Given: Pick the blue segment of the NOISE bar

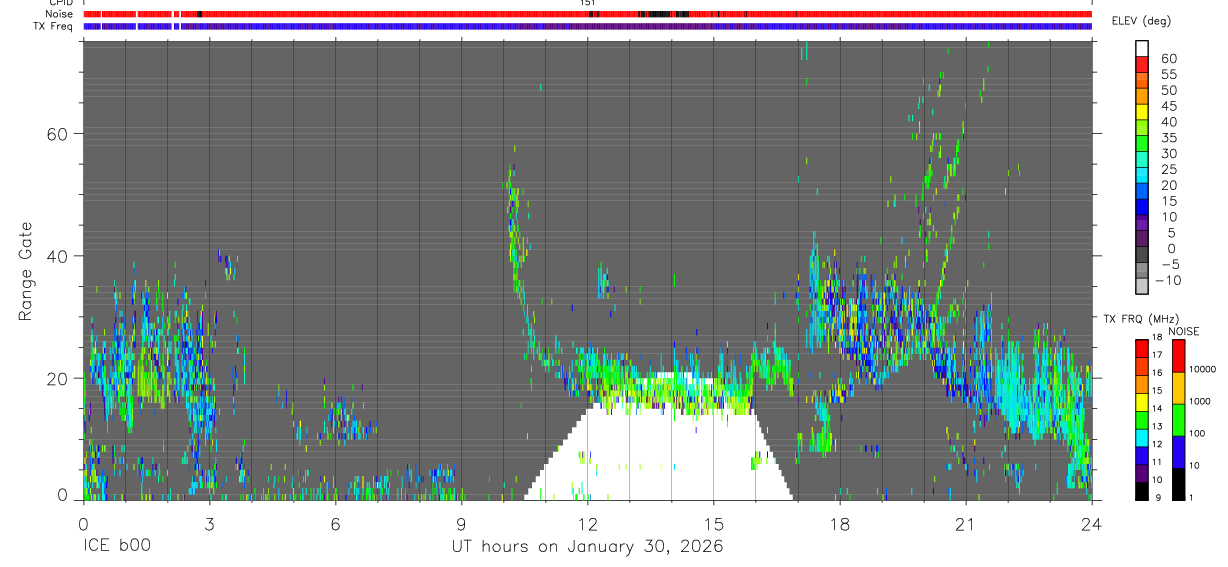Looking at the screenshot, I should pyautogui.click(x=1178, y=452).
